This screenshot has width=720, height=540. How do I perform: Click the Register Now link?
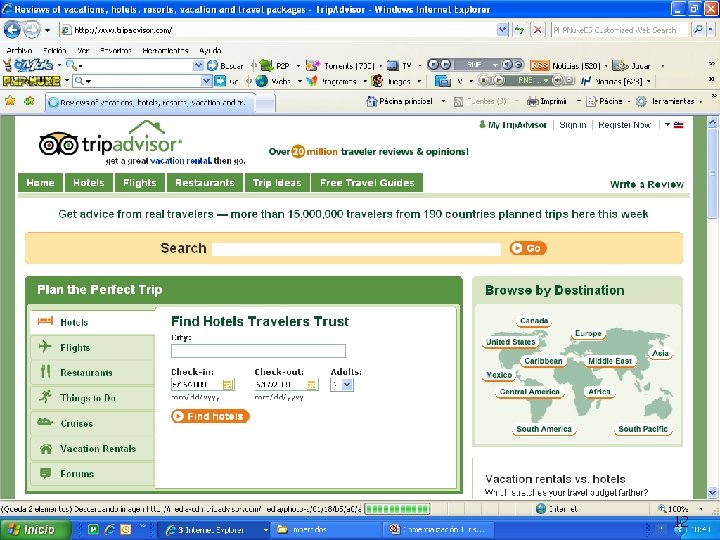(x=624, y=125)
